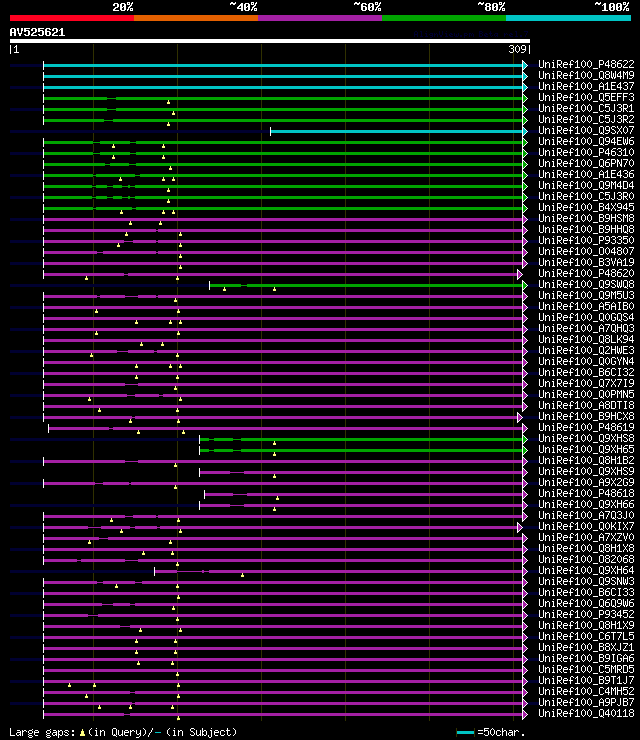
Task: Click the UniRef100_O04807 text
Action: pos(586,252)
